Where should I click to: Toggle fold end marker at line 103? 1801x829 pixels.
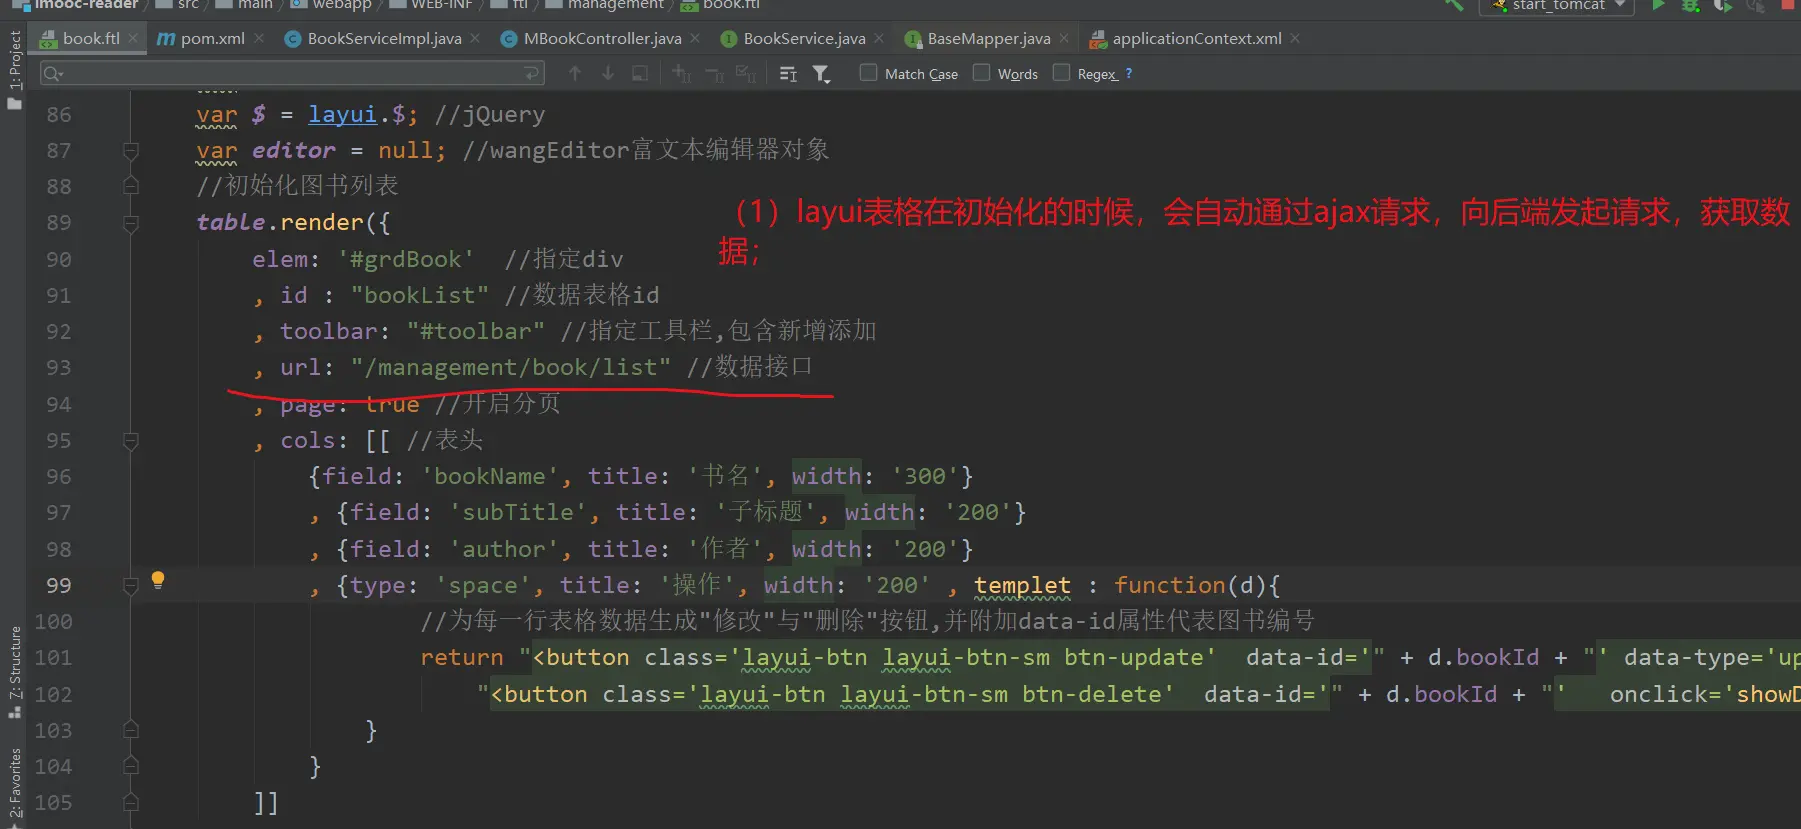pos(130,730)
